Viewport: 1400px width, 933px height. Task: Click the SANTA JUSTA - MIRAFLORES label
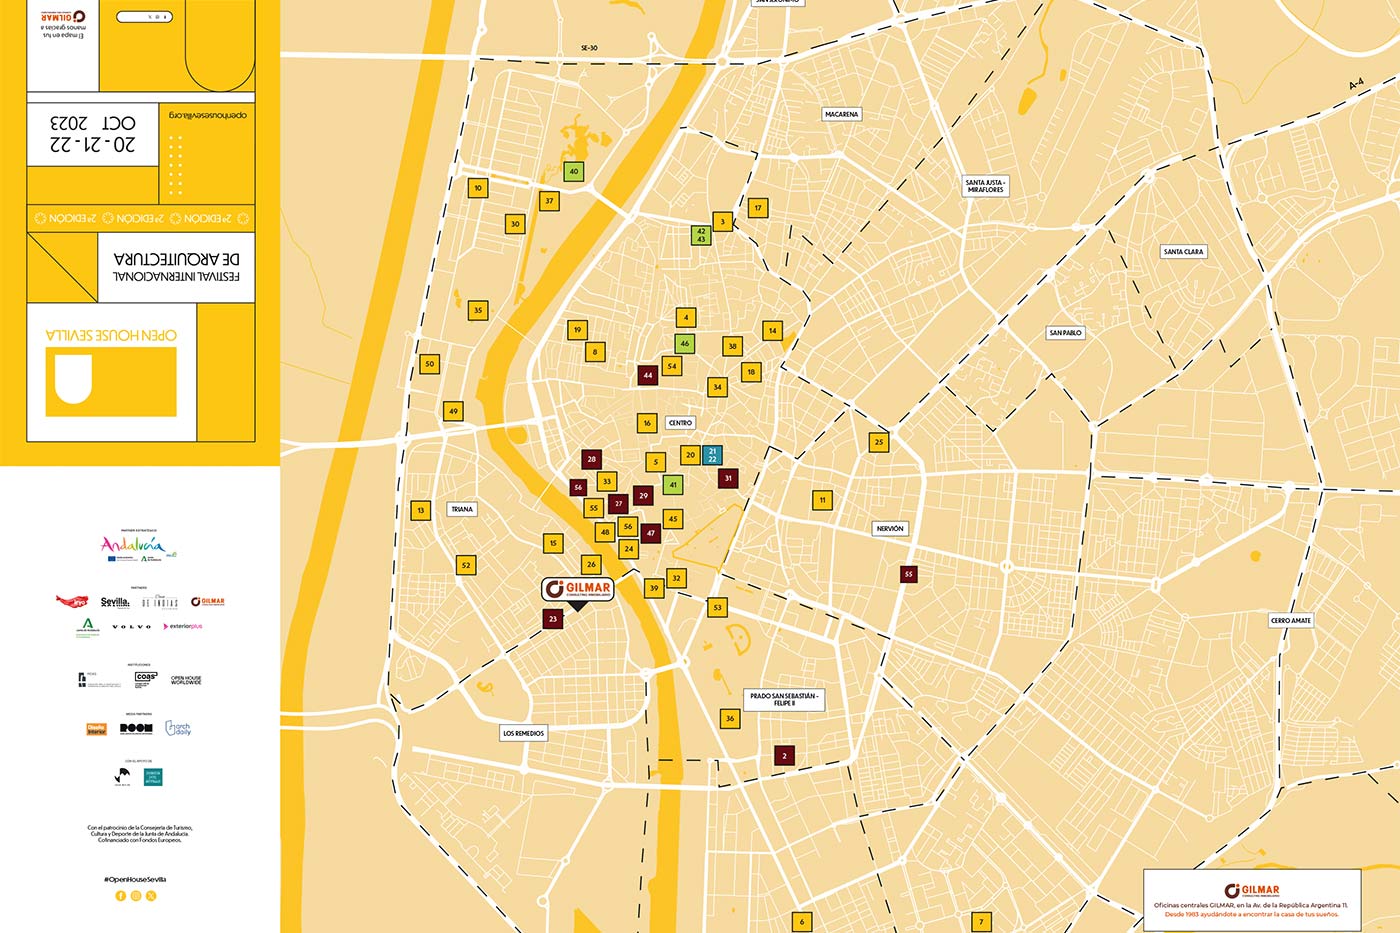pos(985,186)
